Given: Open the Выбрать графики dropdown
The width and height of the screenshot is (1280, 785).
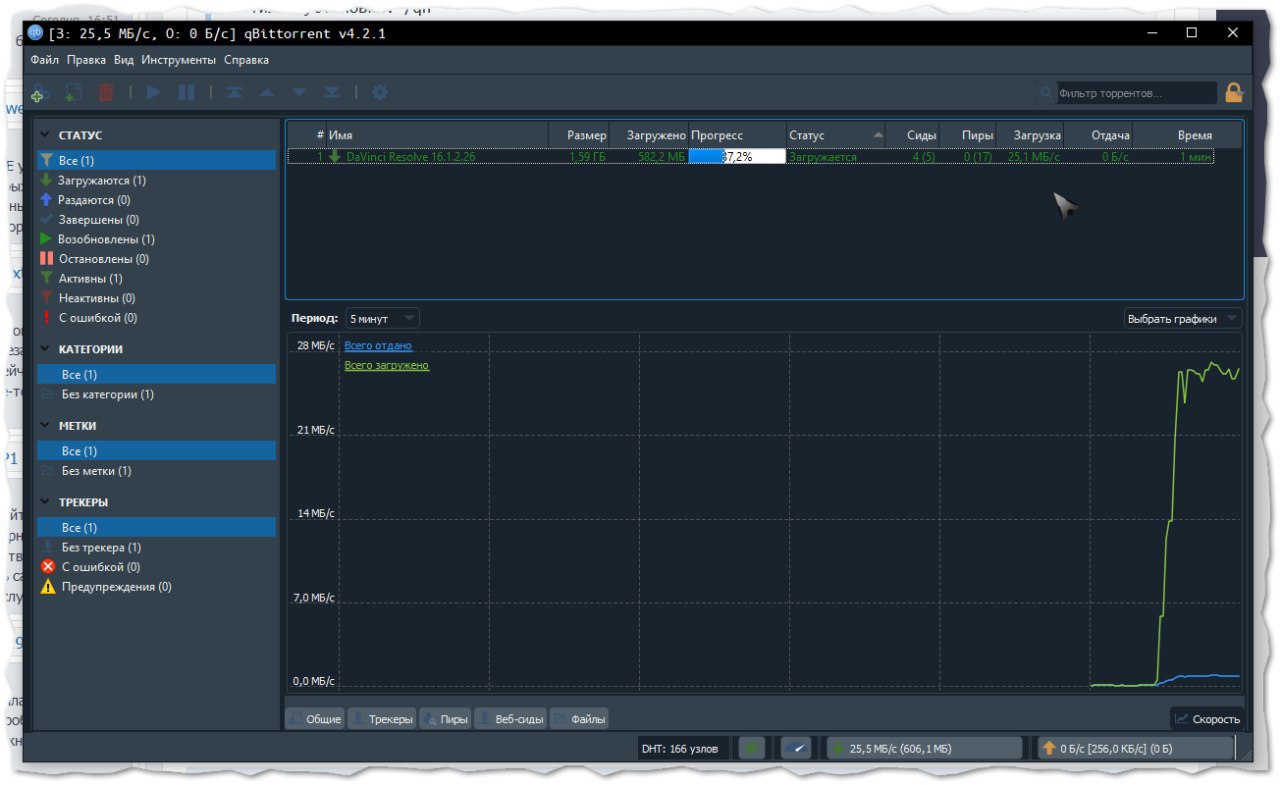Looking at the screenshot, I should pos(1182,319).
